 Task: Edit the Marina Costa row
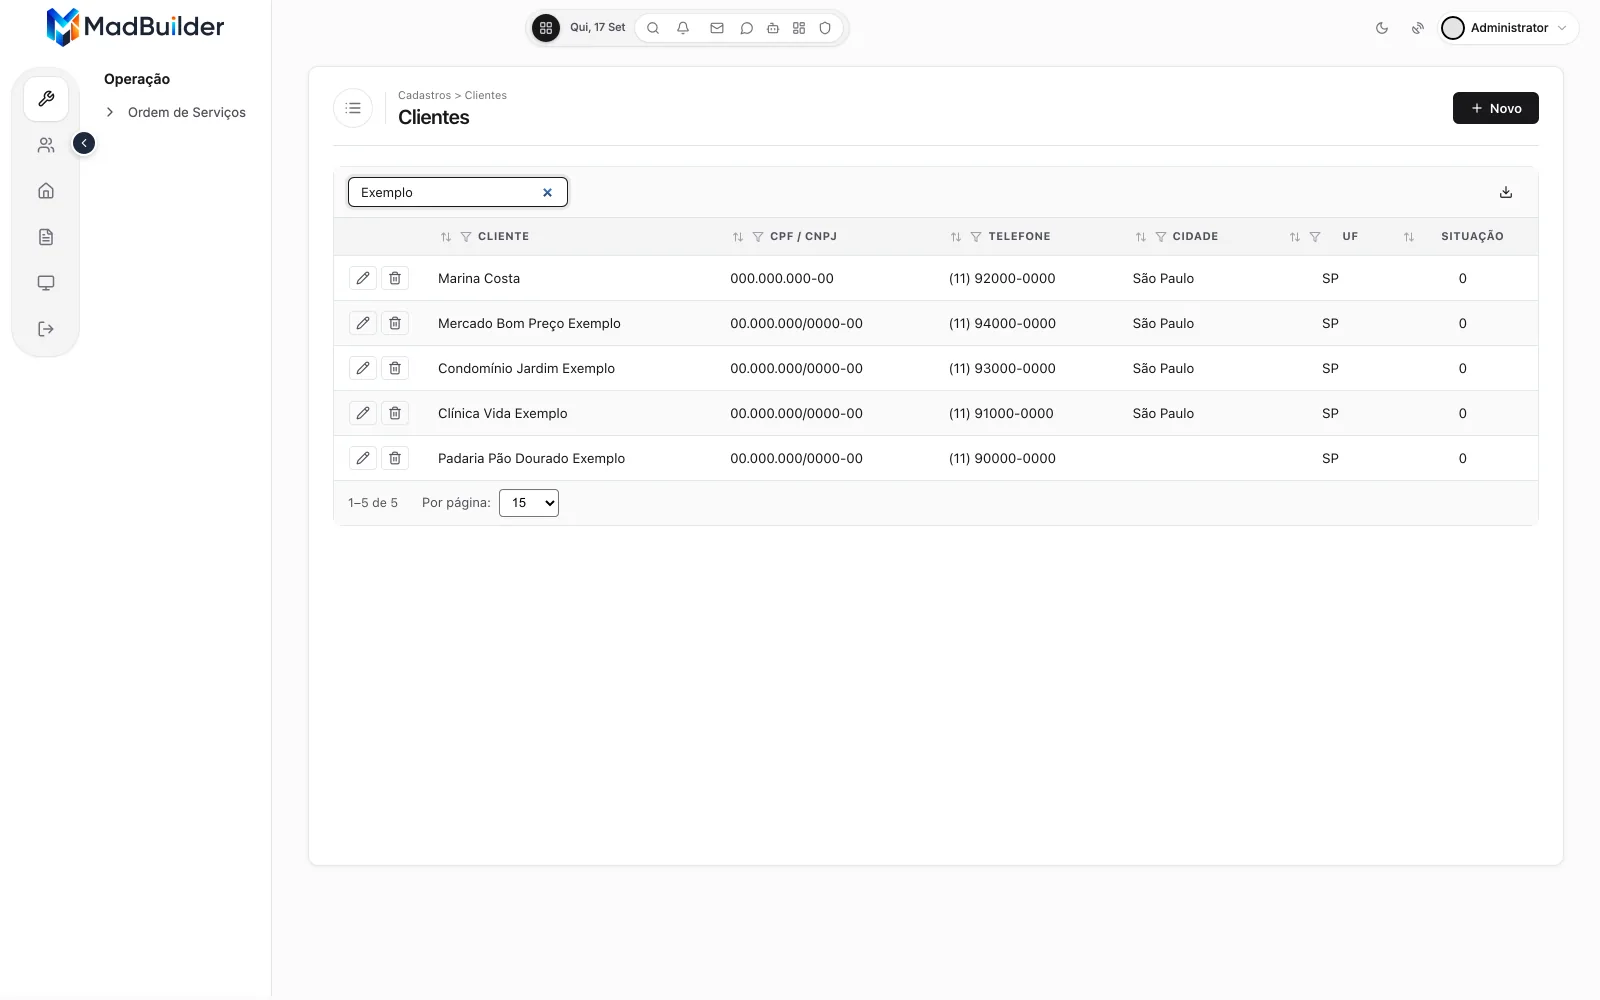pyautogui.click(x=363, y=278)
